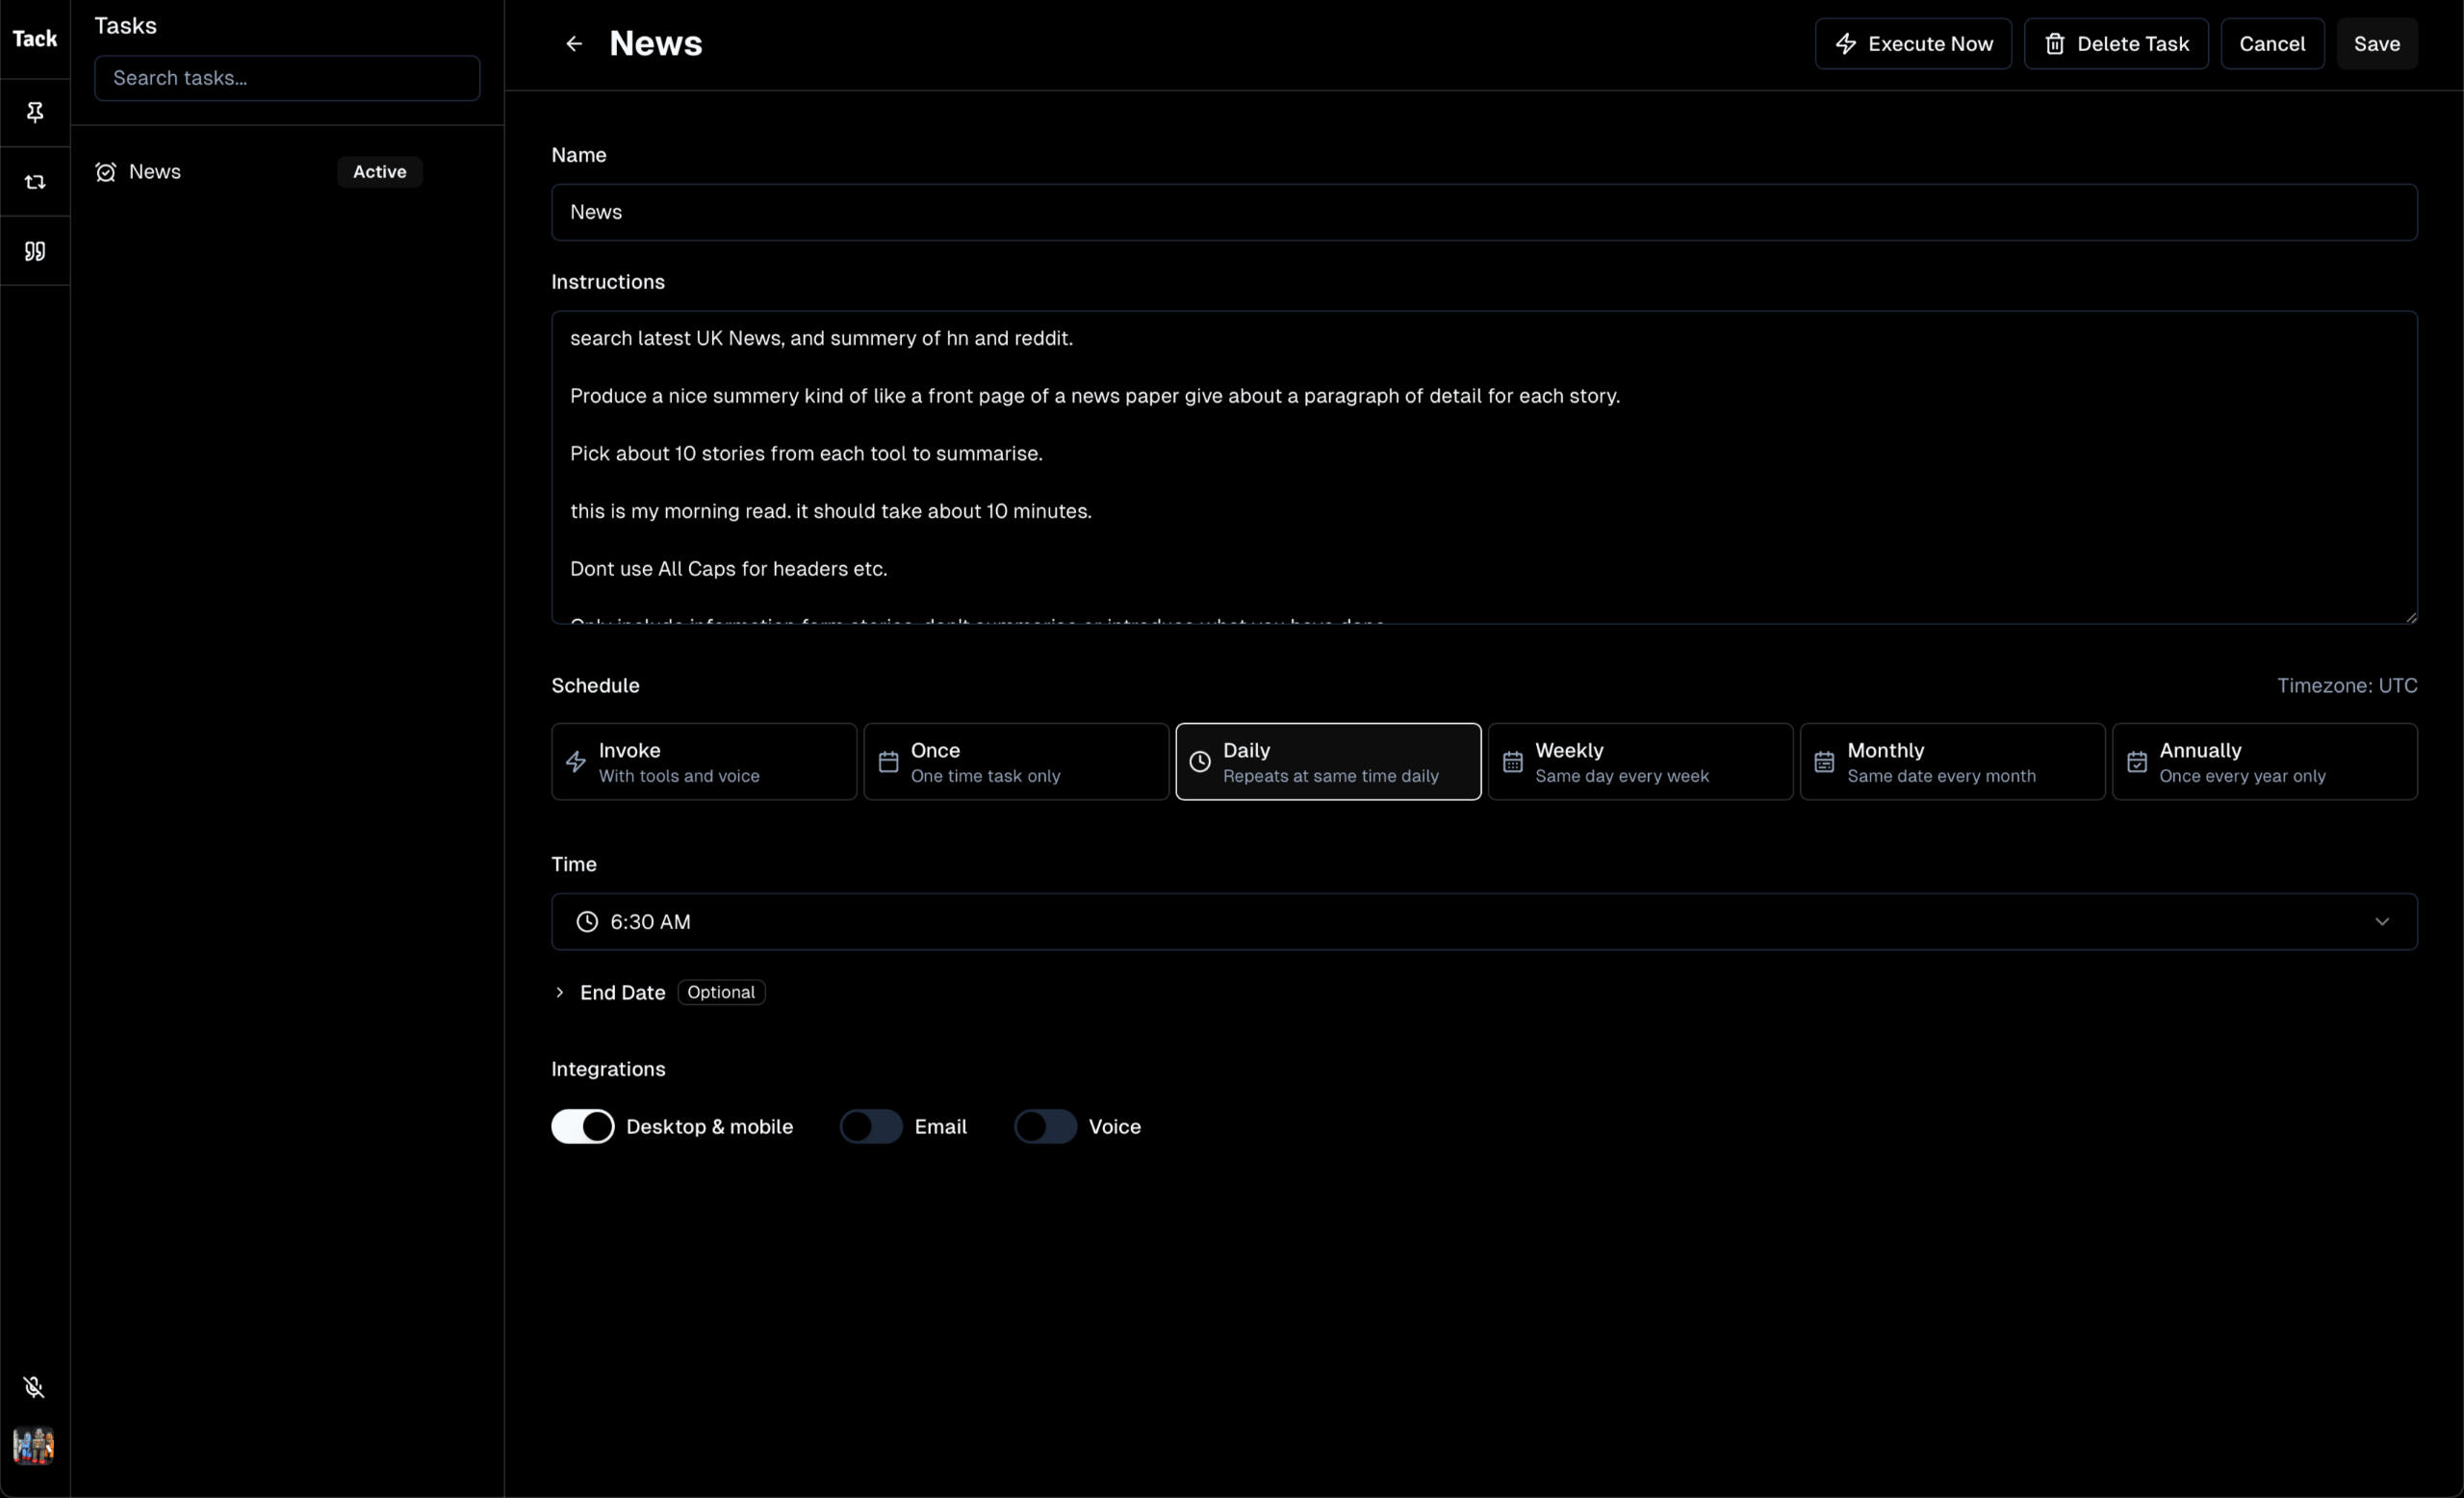Go back with the left arrow icon
2464x1498 pixels.
pos(574,44)
